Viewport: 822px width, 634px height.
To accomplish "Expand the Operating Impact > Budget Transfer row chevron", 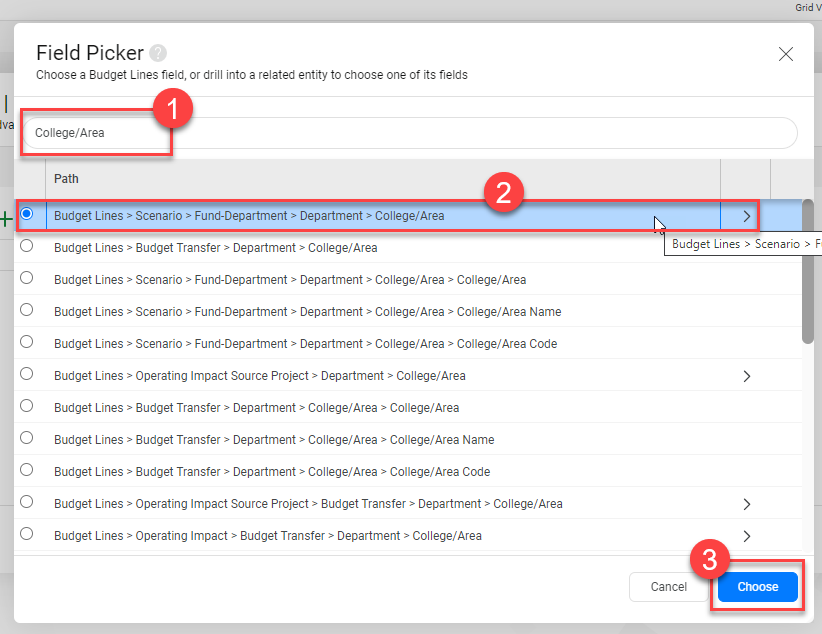I will click(x=747, y=535).
